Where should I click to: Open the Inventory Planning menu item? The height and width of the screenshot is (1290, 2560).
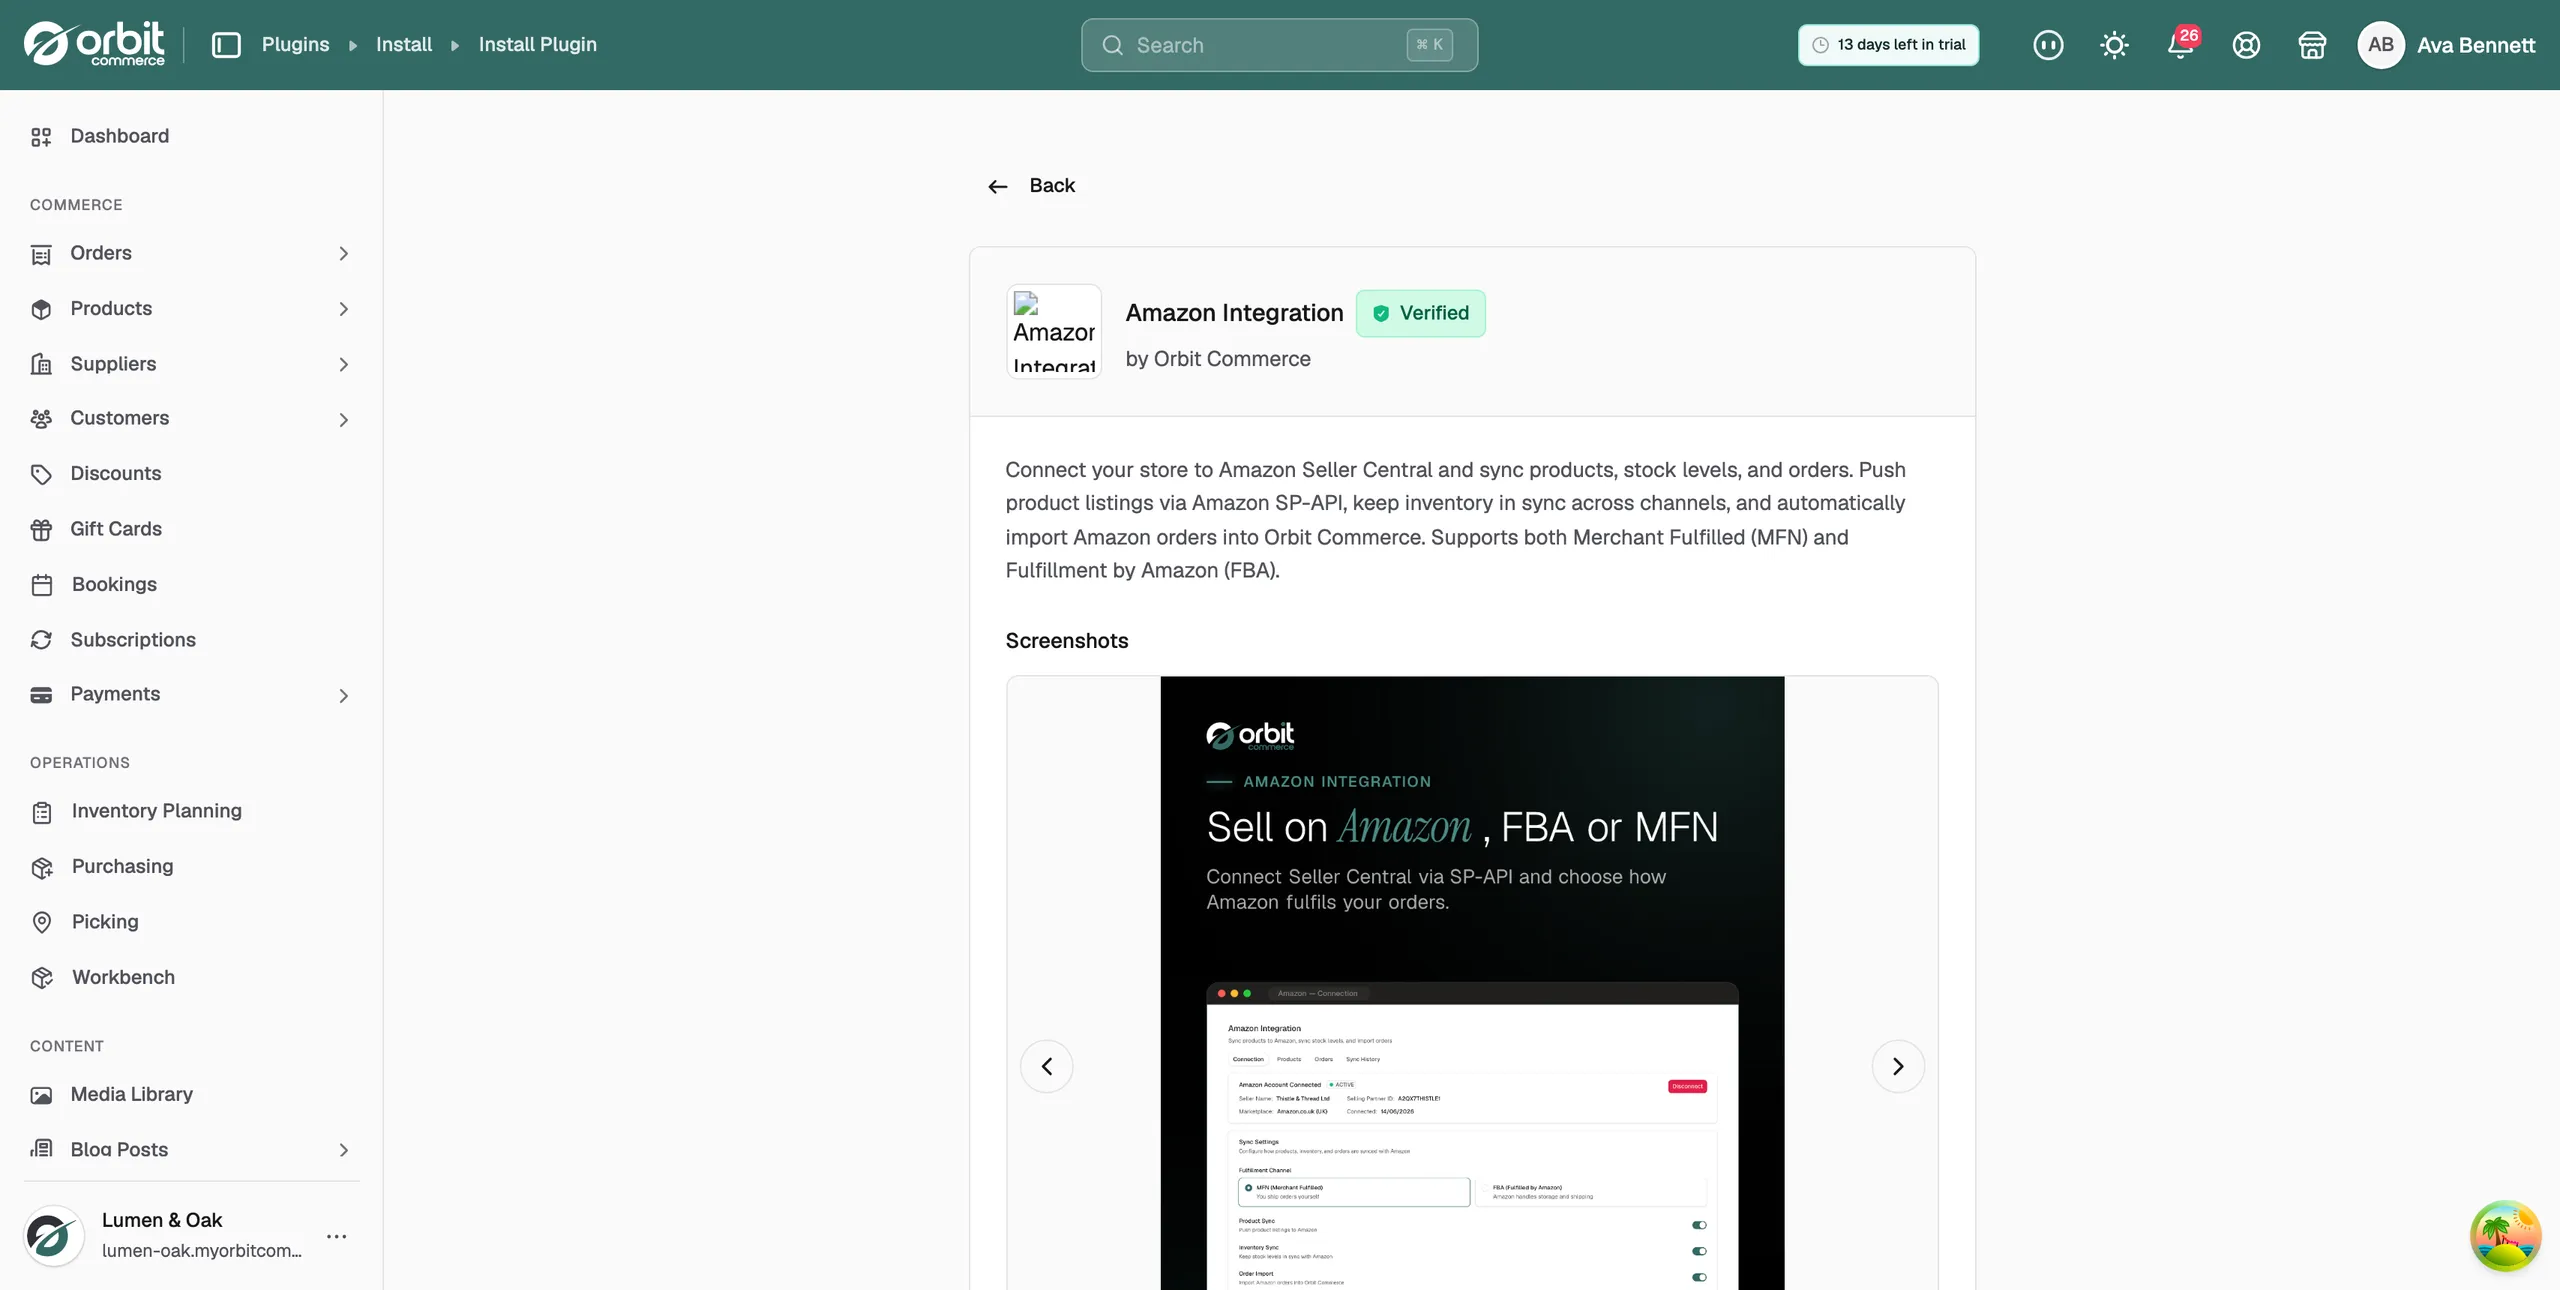pyautogui.click(x=191, y=811)
